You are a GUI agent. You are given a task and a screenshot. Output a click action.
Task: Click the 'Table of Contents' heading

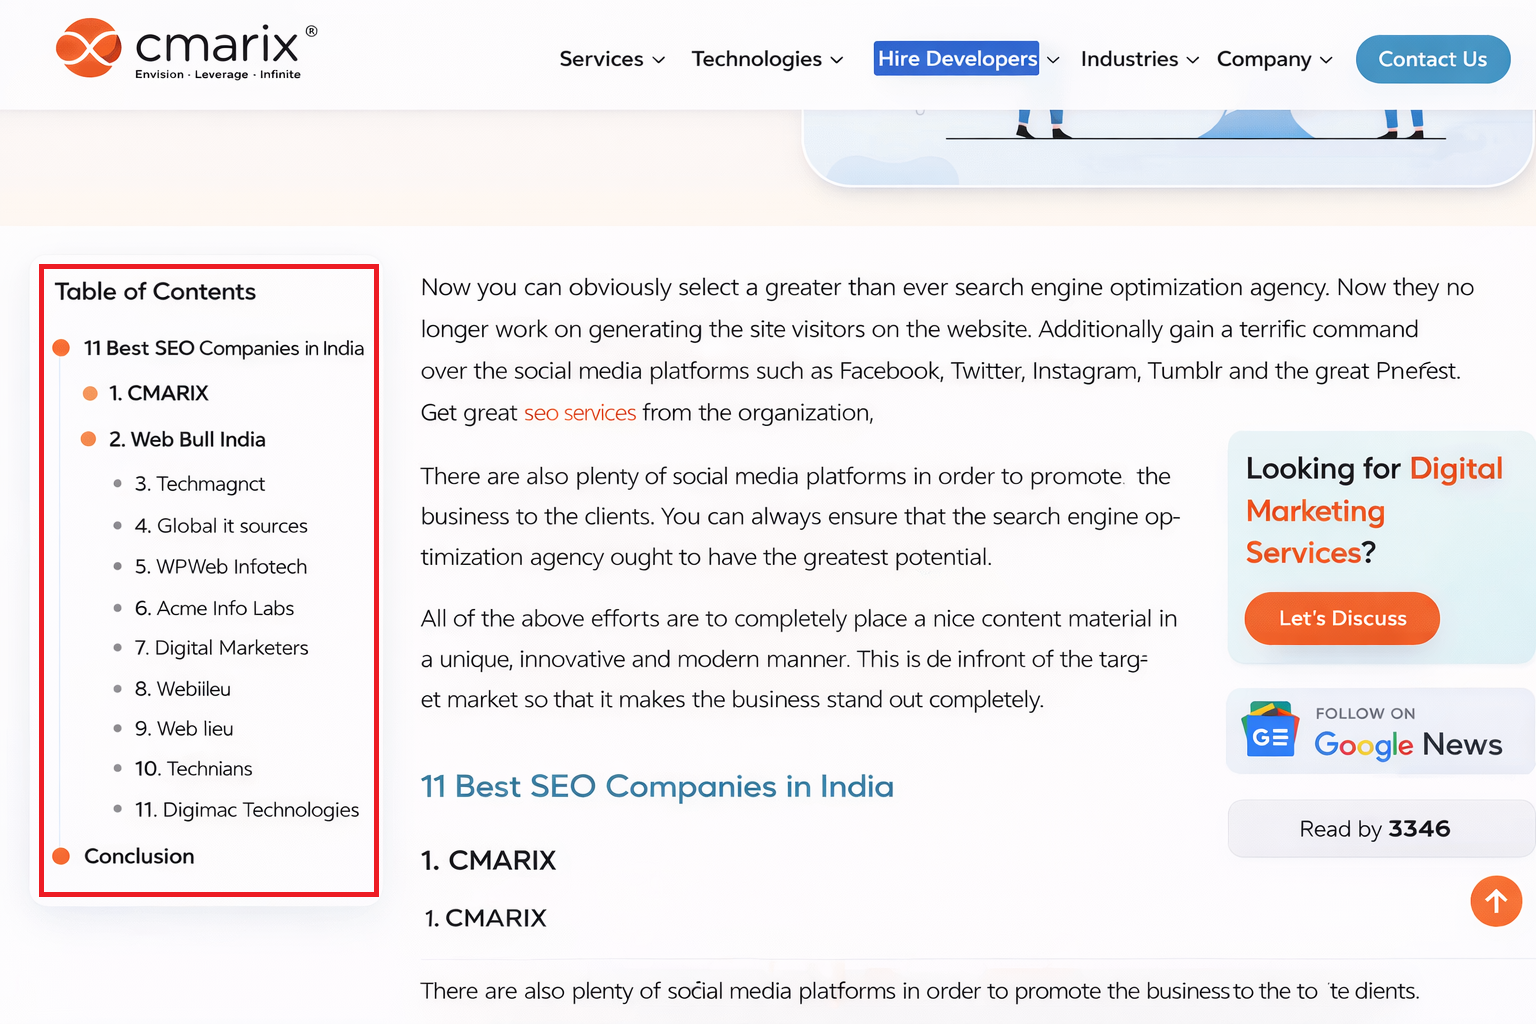155,291
